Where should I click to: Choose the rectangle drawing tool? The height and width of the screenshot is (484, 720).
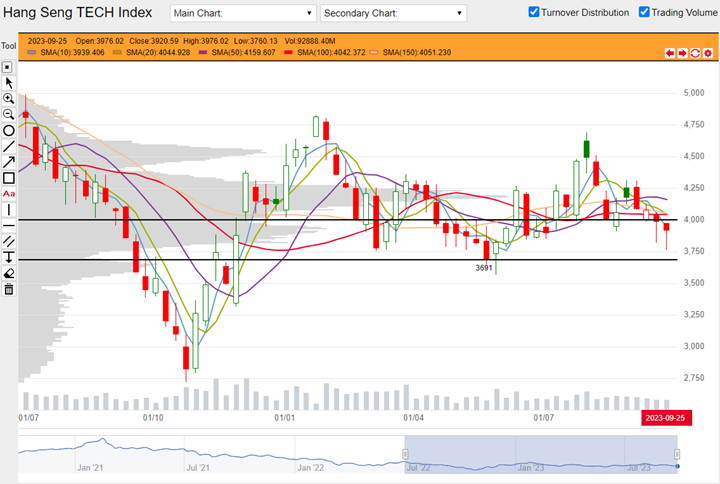[x=9, y=178]
